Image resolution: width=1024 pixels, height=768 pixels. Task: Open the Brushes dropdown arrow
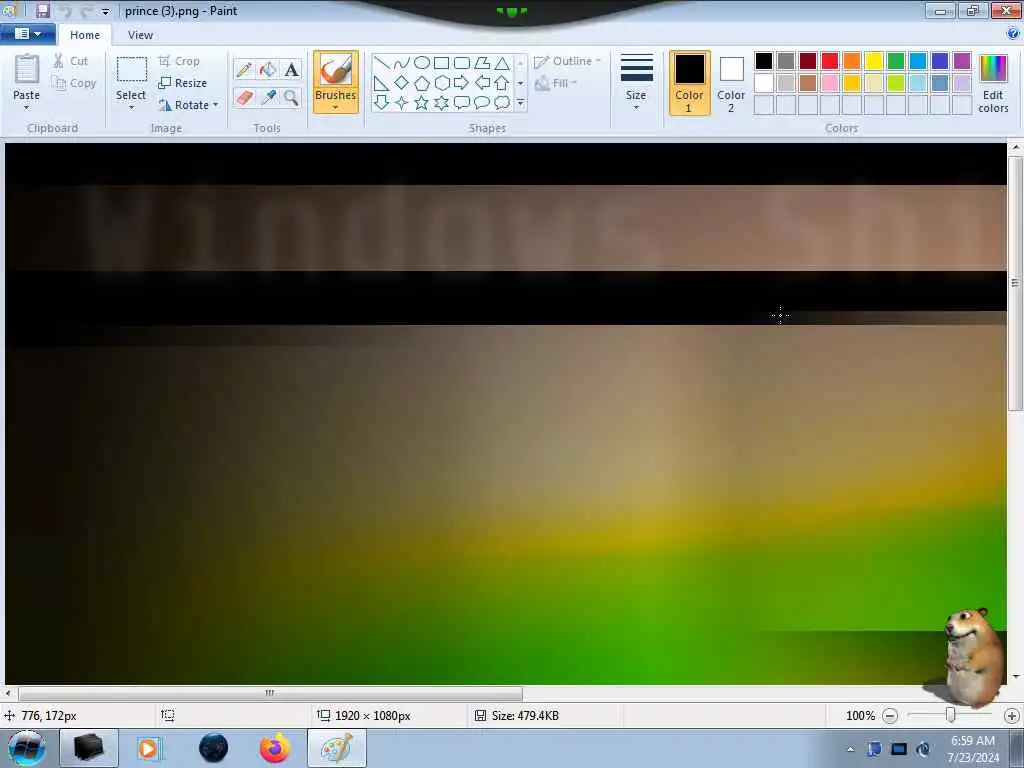click(x=336, y=106)
